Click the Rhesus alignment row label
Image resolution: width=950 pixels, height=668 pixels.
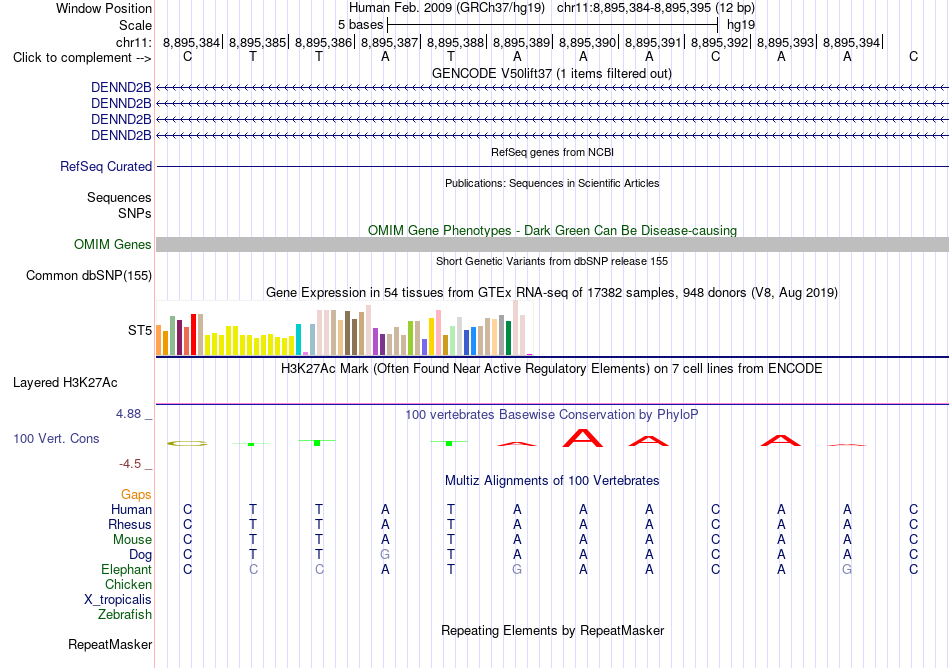pos(130,524)
